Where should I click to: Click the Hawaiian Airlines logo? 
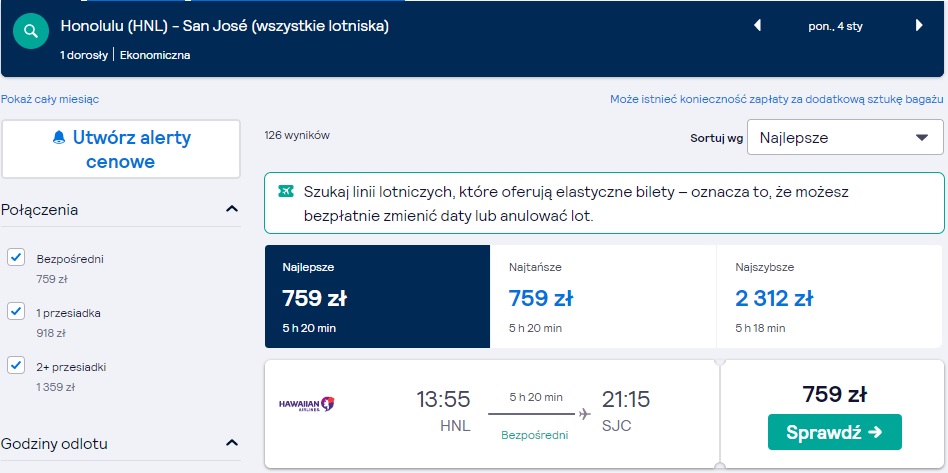307,404
